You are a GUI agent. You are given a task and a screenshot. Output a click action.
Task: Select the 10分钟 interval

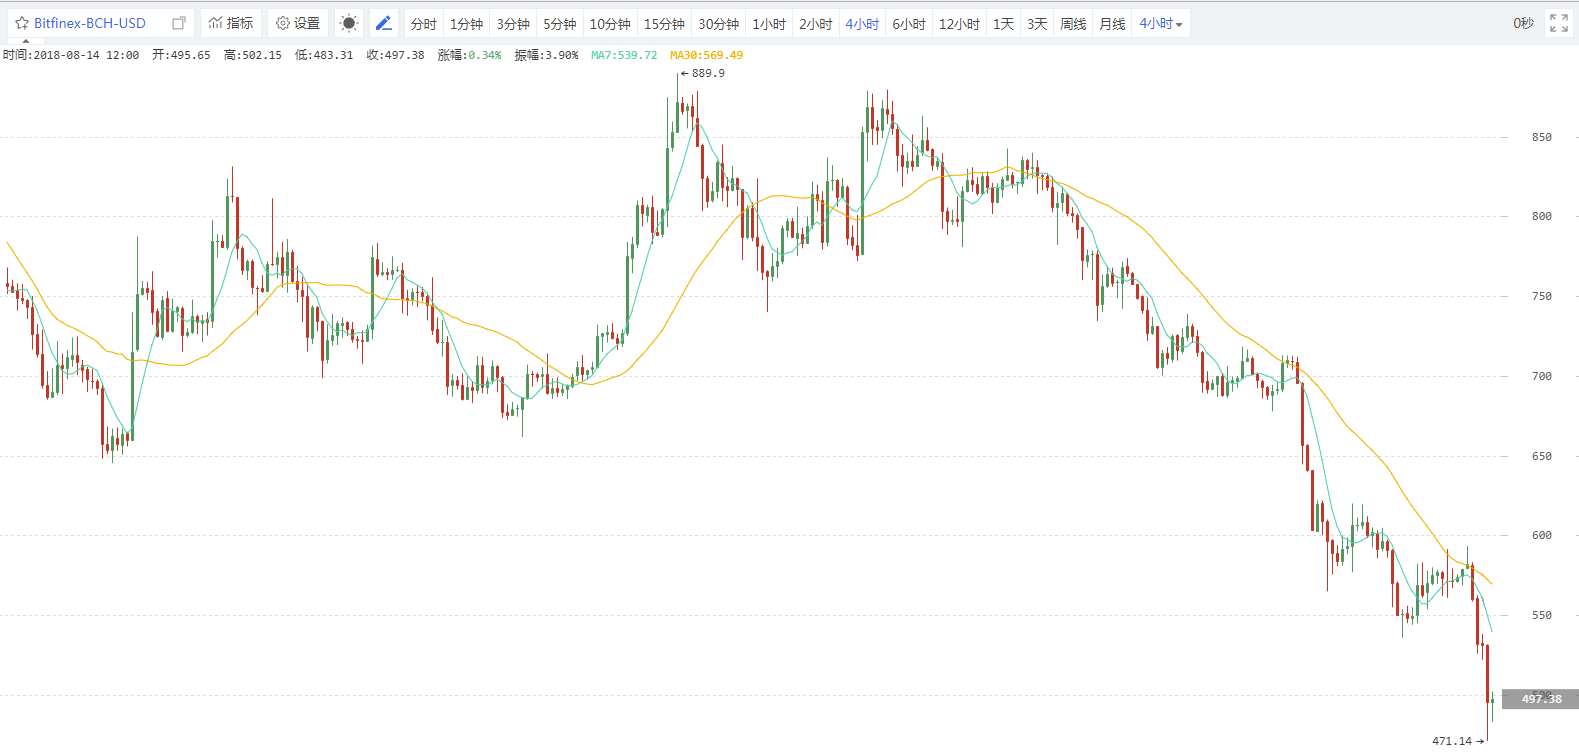coord(610,24)
